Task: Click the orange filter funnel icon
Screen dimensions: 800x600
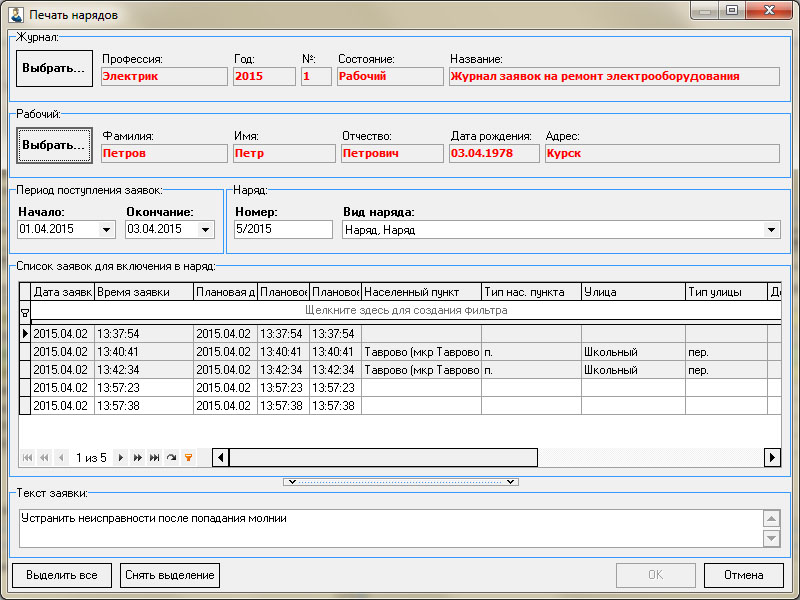Action: tap(187, 457)
